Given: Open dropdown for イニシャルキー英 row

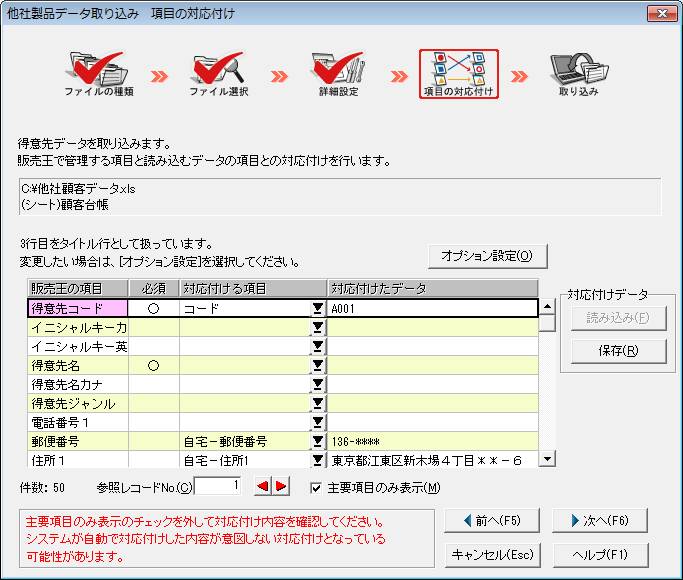Looking at the screenshot, I should coord(318,346).
